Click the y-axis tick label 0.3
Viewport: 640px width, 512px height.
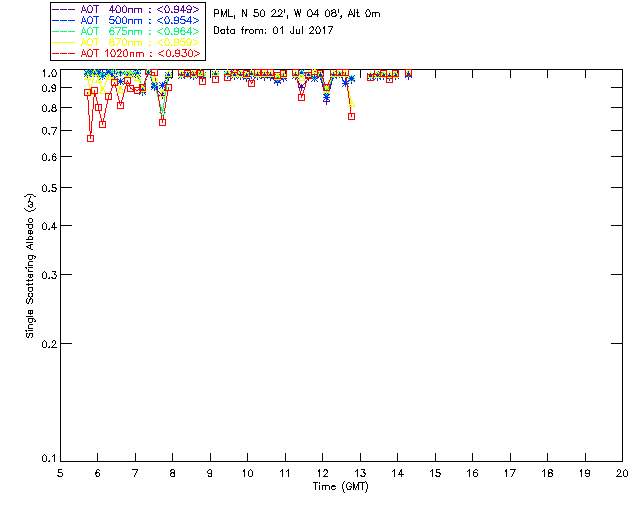[49, 275]
